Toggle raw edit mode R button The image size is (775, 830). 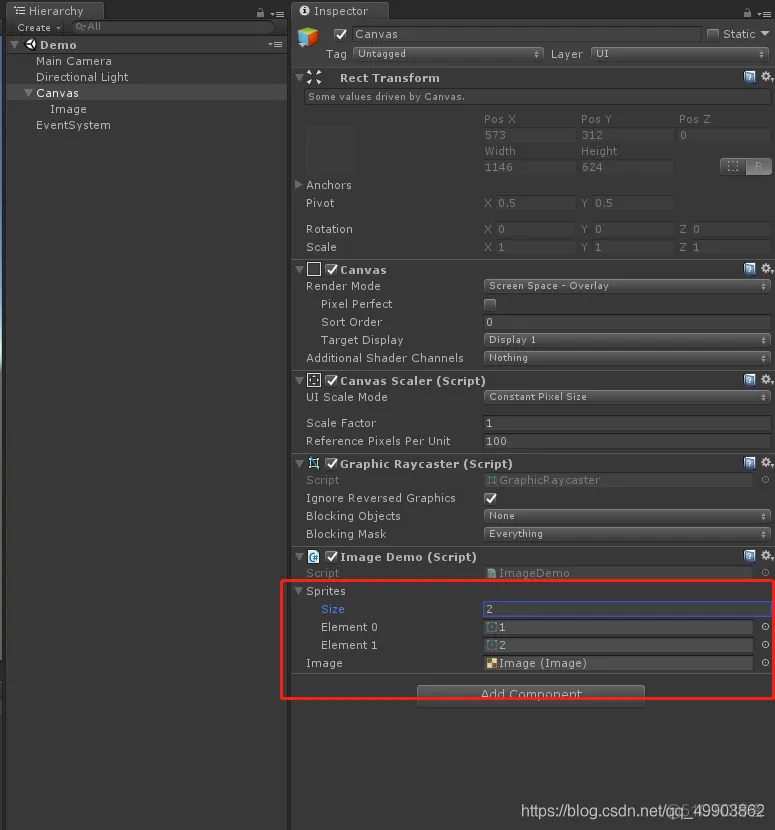[759, 166]
